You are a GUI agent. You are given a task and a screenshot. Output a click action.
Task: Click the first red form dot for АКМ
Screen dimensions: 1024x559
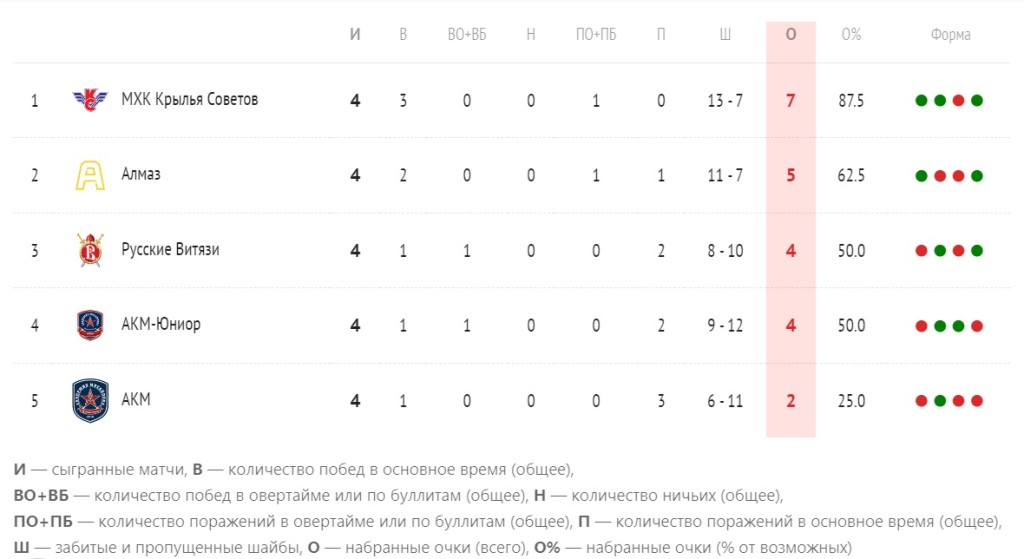pyautogui.click(x=921, y=401)
